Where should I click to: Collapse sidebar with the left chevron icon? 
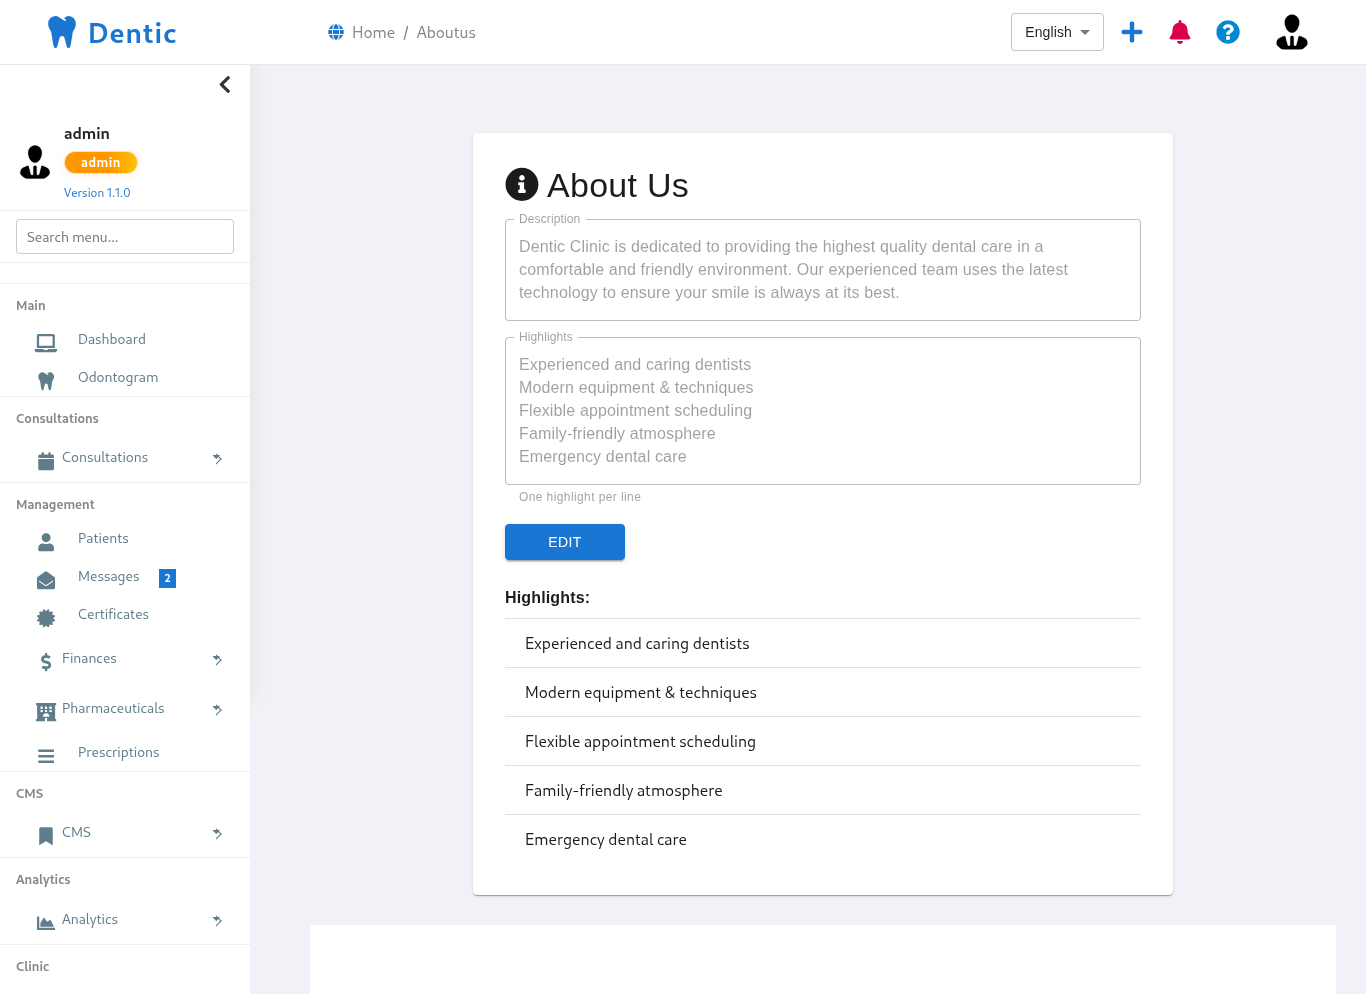[225, 85]
